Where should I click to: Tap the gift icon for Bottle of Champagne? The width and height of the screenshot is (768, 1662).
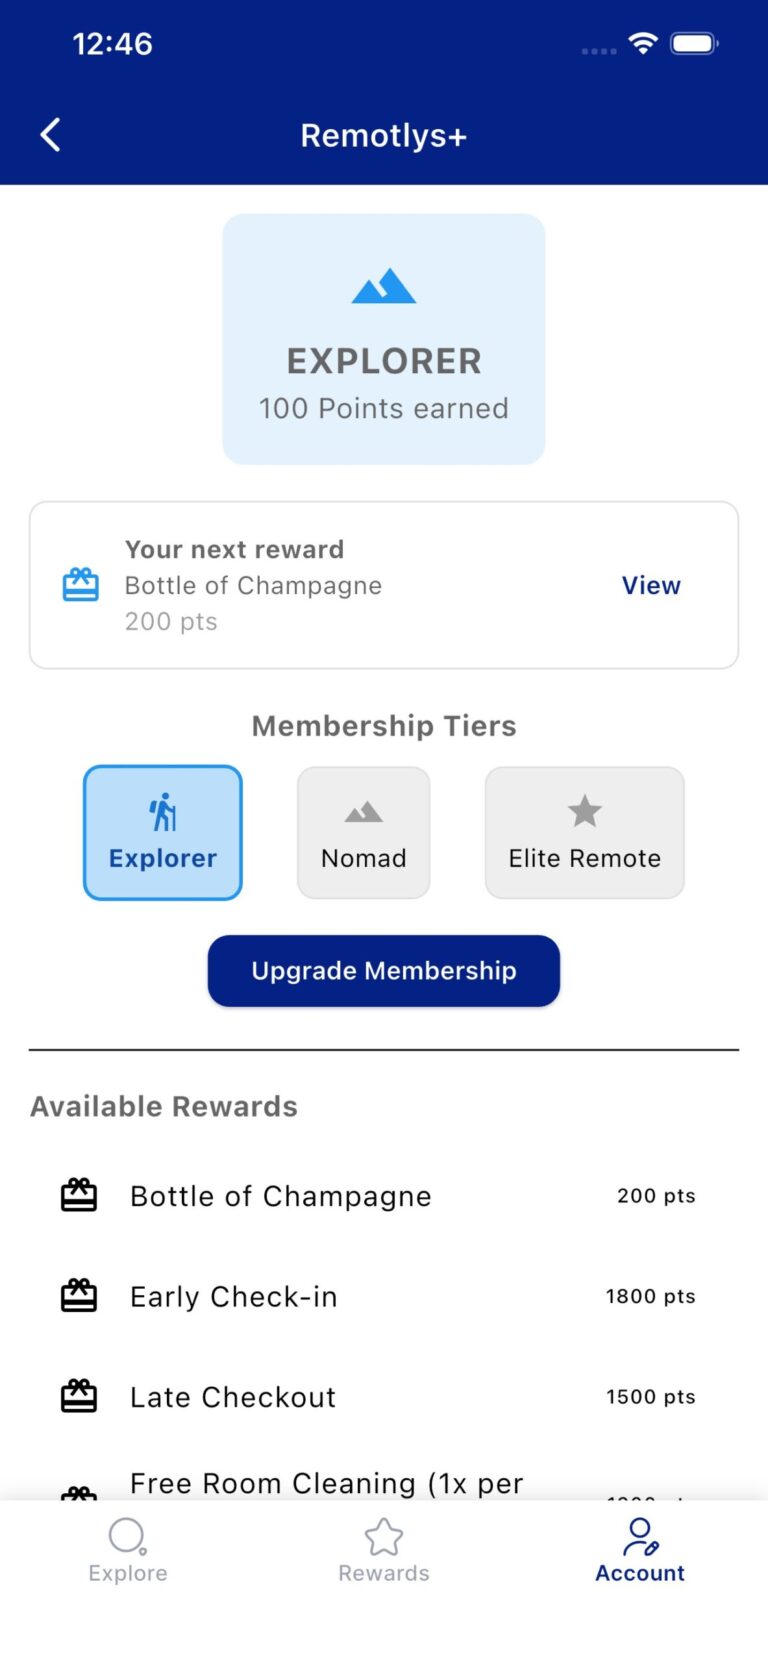(x=79, y=1195)
